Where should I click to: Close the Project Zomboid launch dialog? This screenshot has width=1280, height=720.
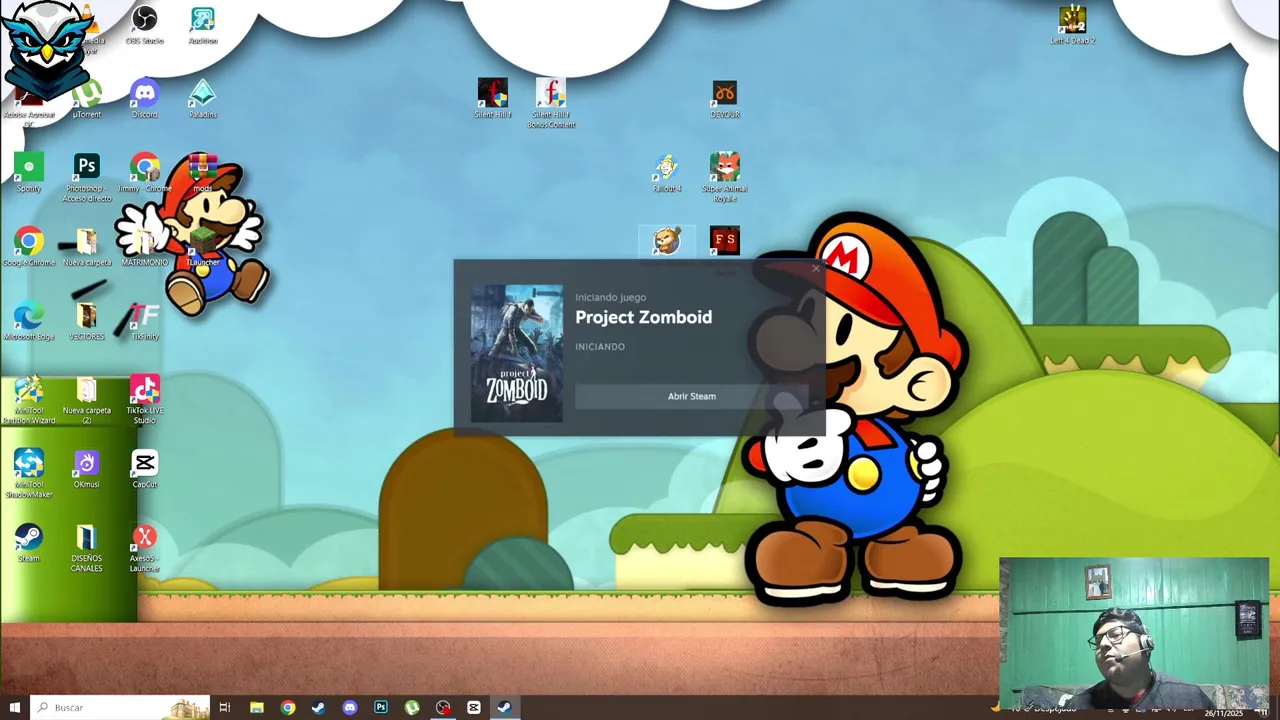coord(816,269)
